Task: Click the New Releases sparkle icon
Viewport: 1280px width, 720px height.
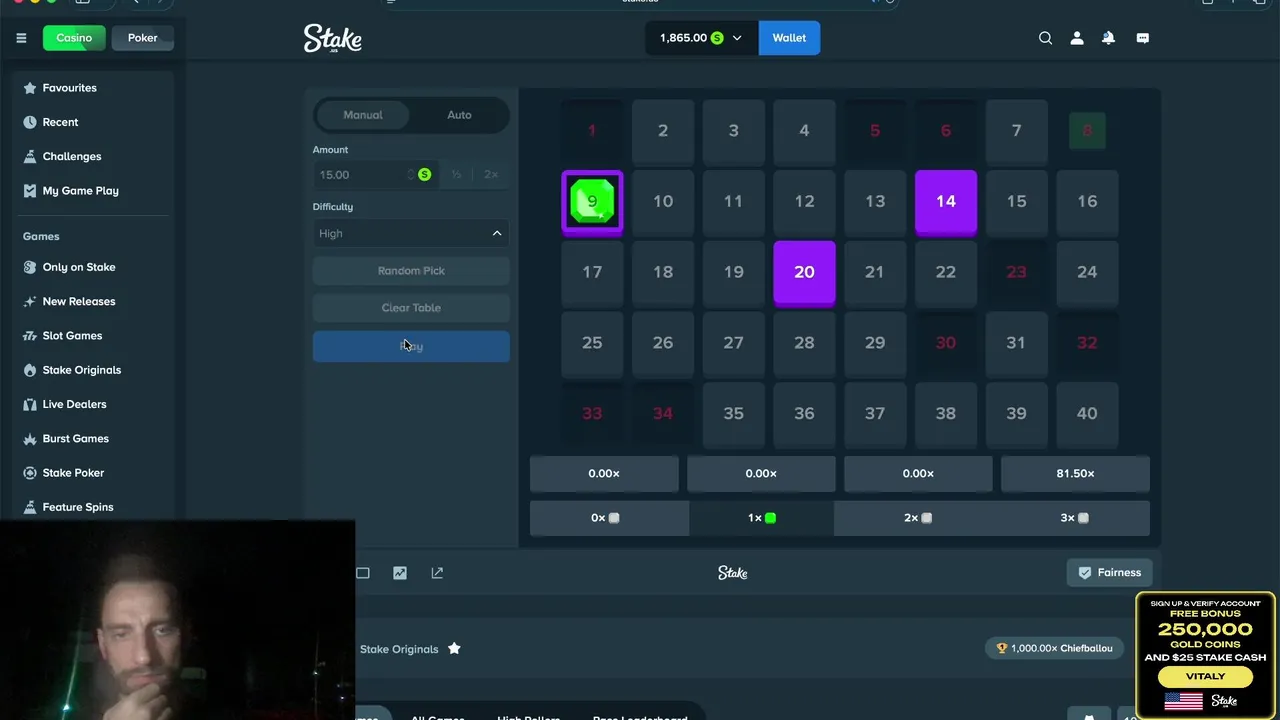Action: coord(30,301)
